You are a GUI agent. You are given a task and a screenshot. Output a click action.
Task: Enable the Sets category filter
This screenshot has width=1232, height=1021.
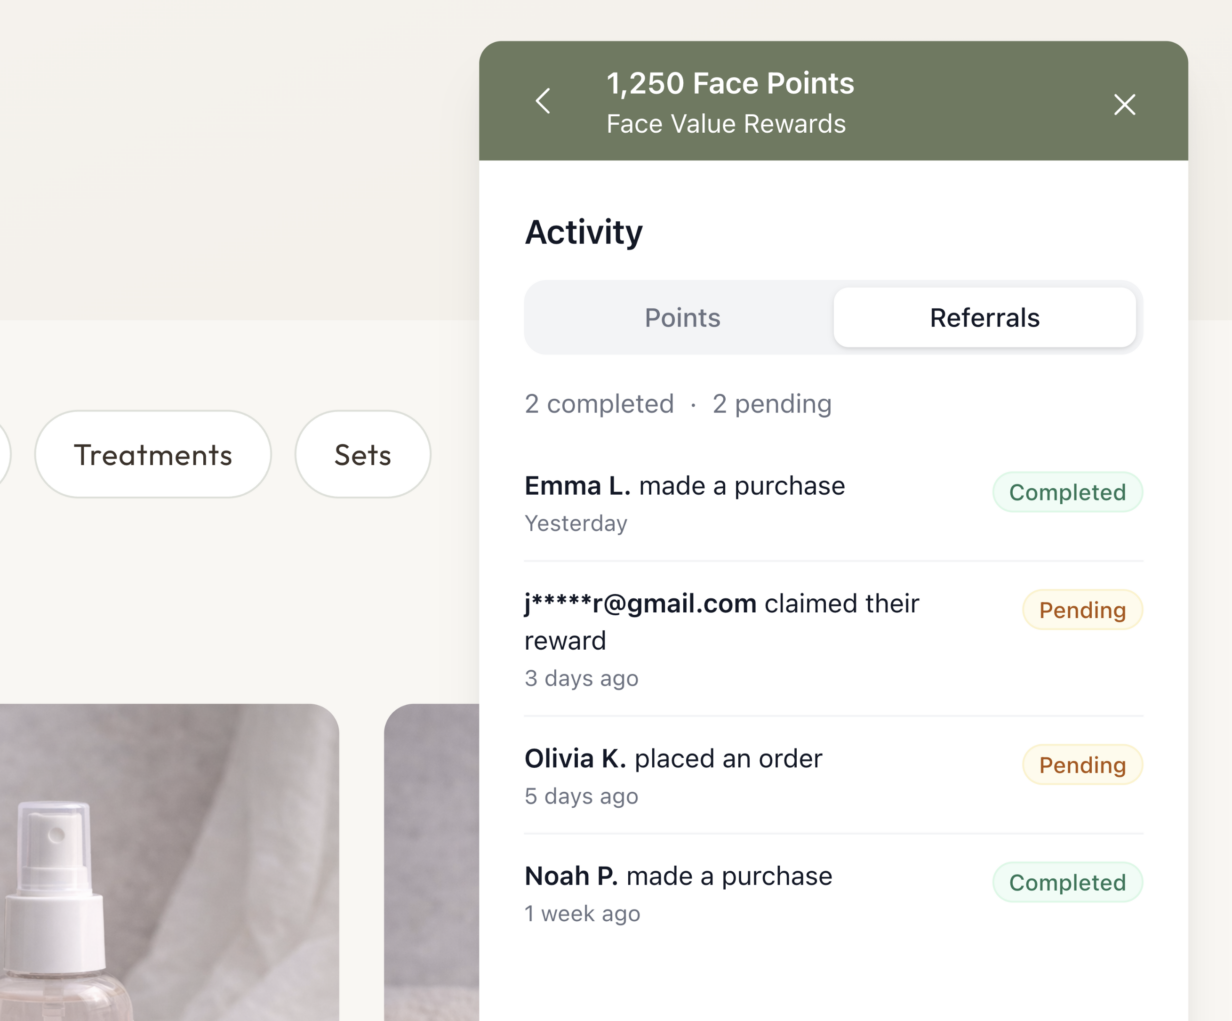click(x=362, y=454)
